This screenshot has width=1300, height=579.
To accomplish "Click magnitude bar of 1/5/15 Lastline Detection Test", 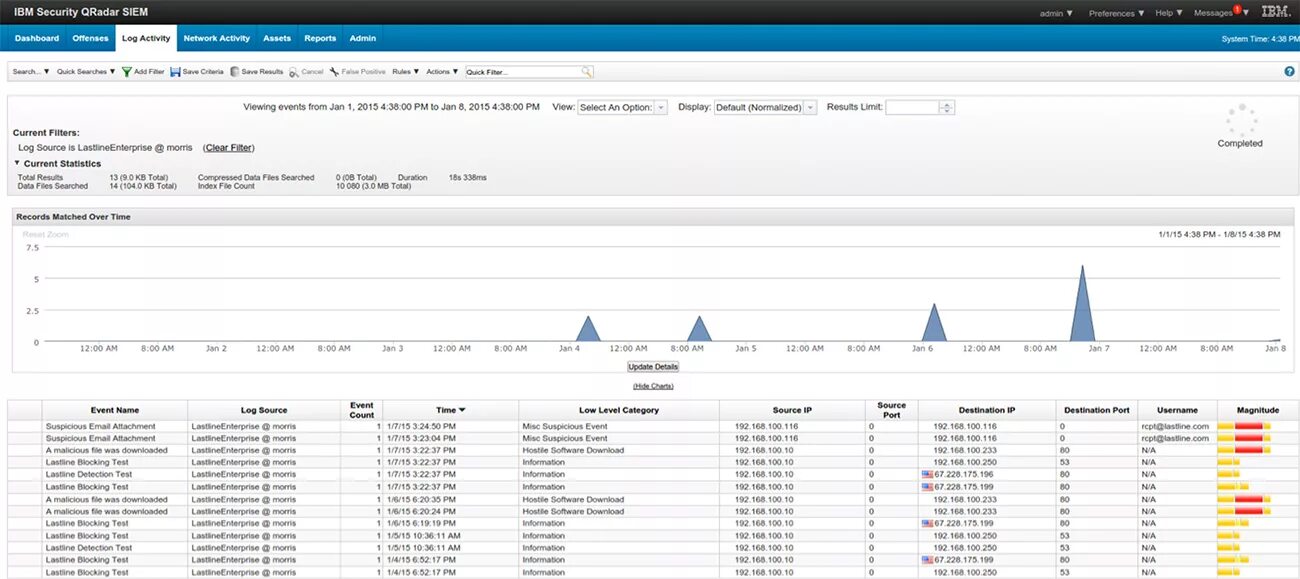I will [x=1228, y=547].
